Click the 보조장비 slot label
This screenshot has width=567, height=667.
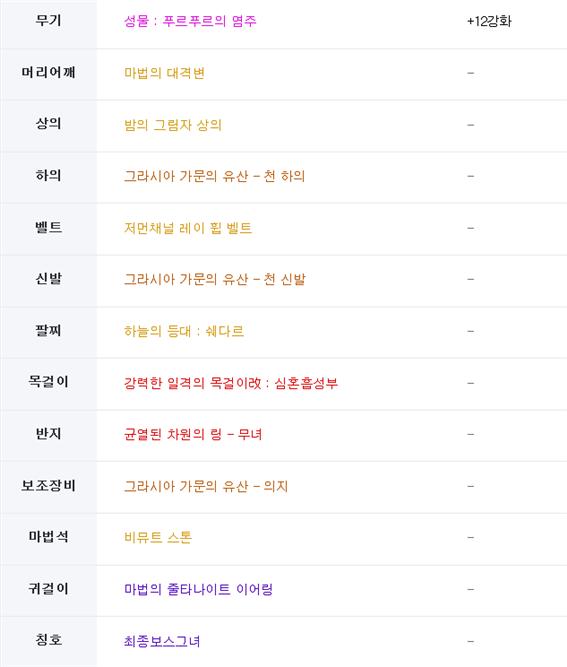point(48,485)
